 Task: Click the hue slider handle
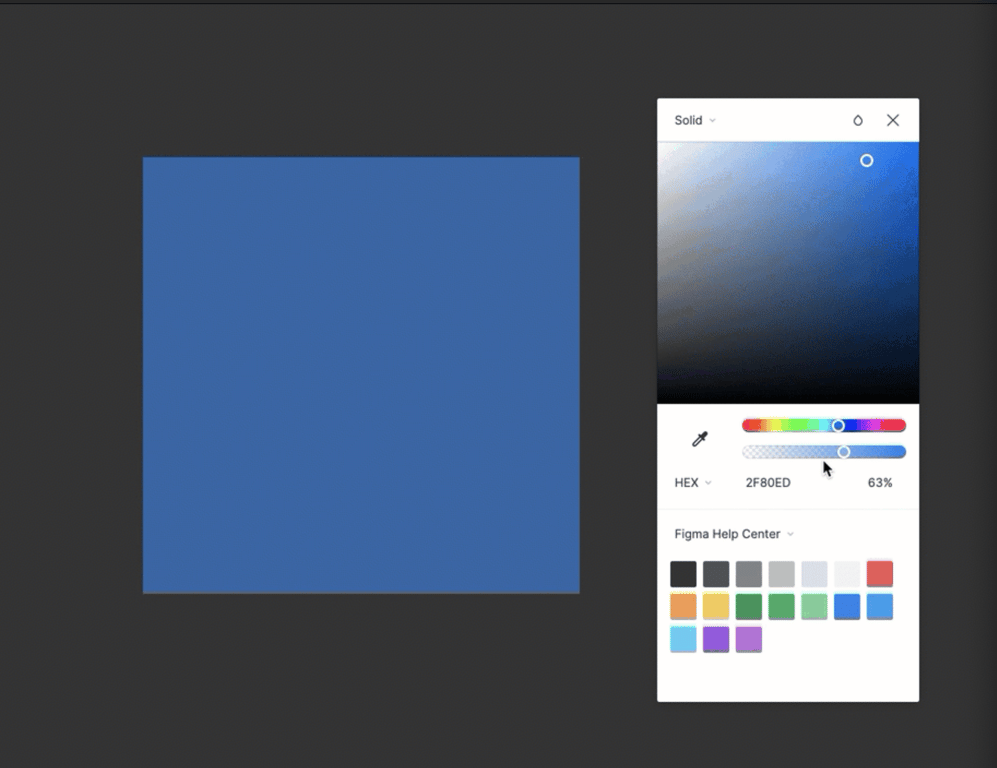[x=838, y=426]
